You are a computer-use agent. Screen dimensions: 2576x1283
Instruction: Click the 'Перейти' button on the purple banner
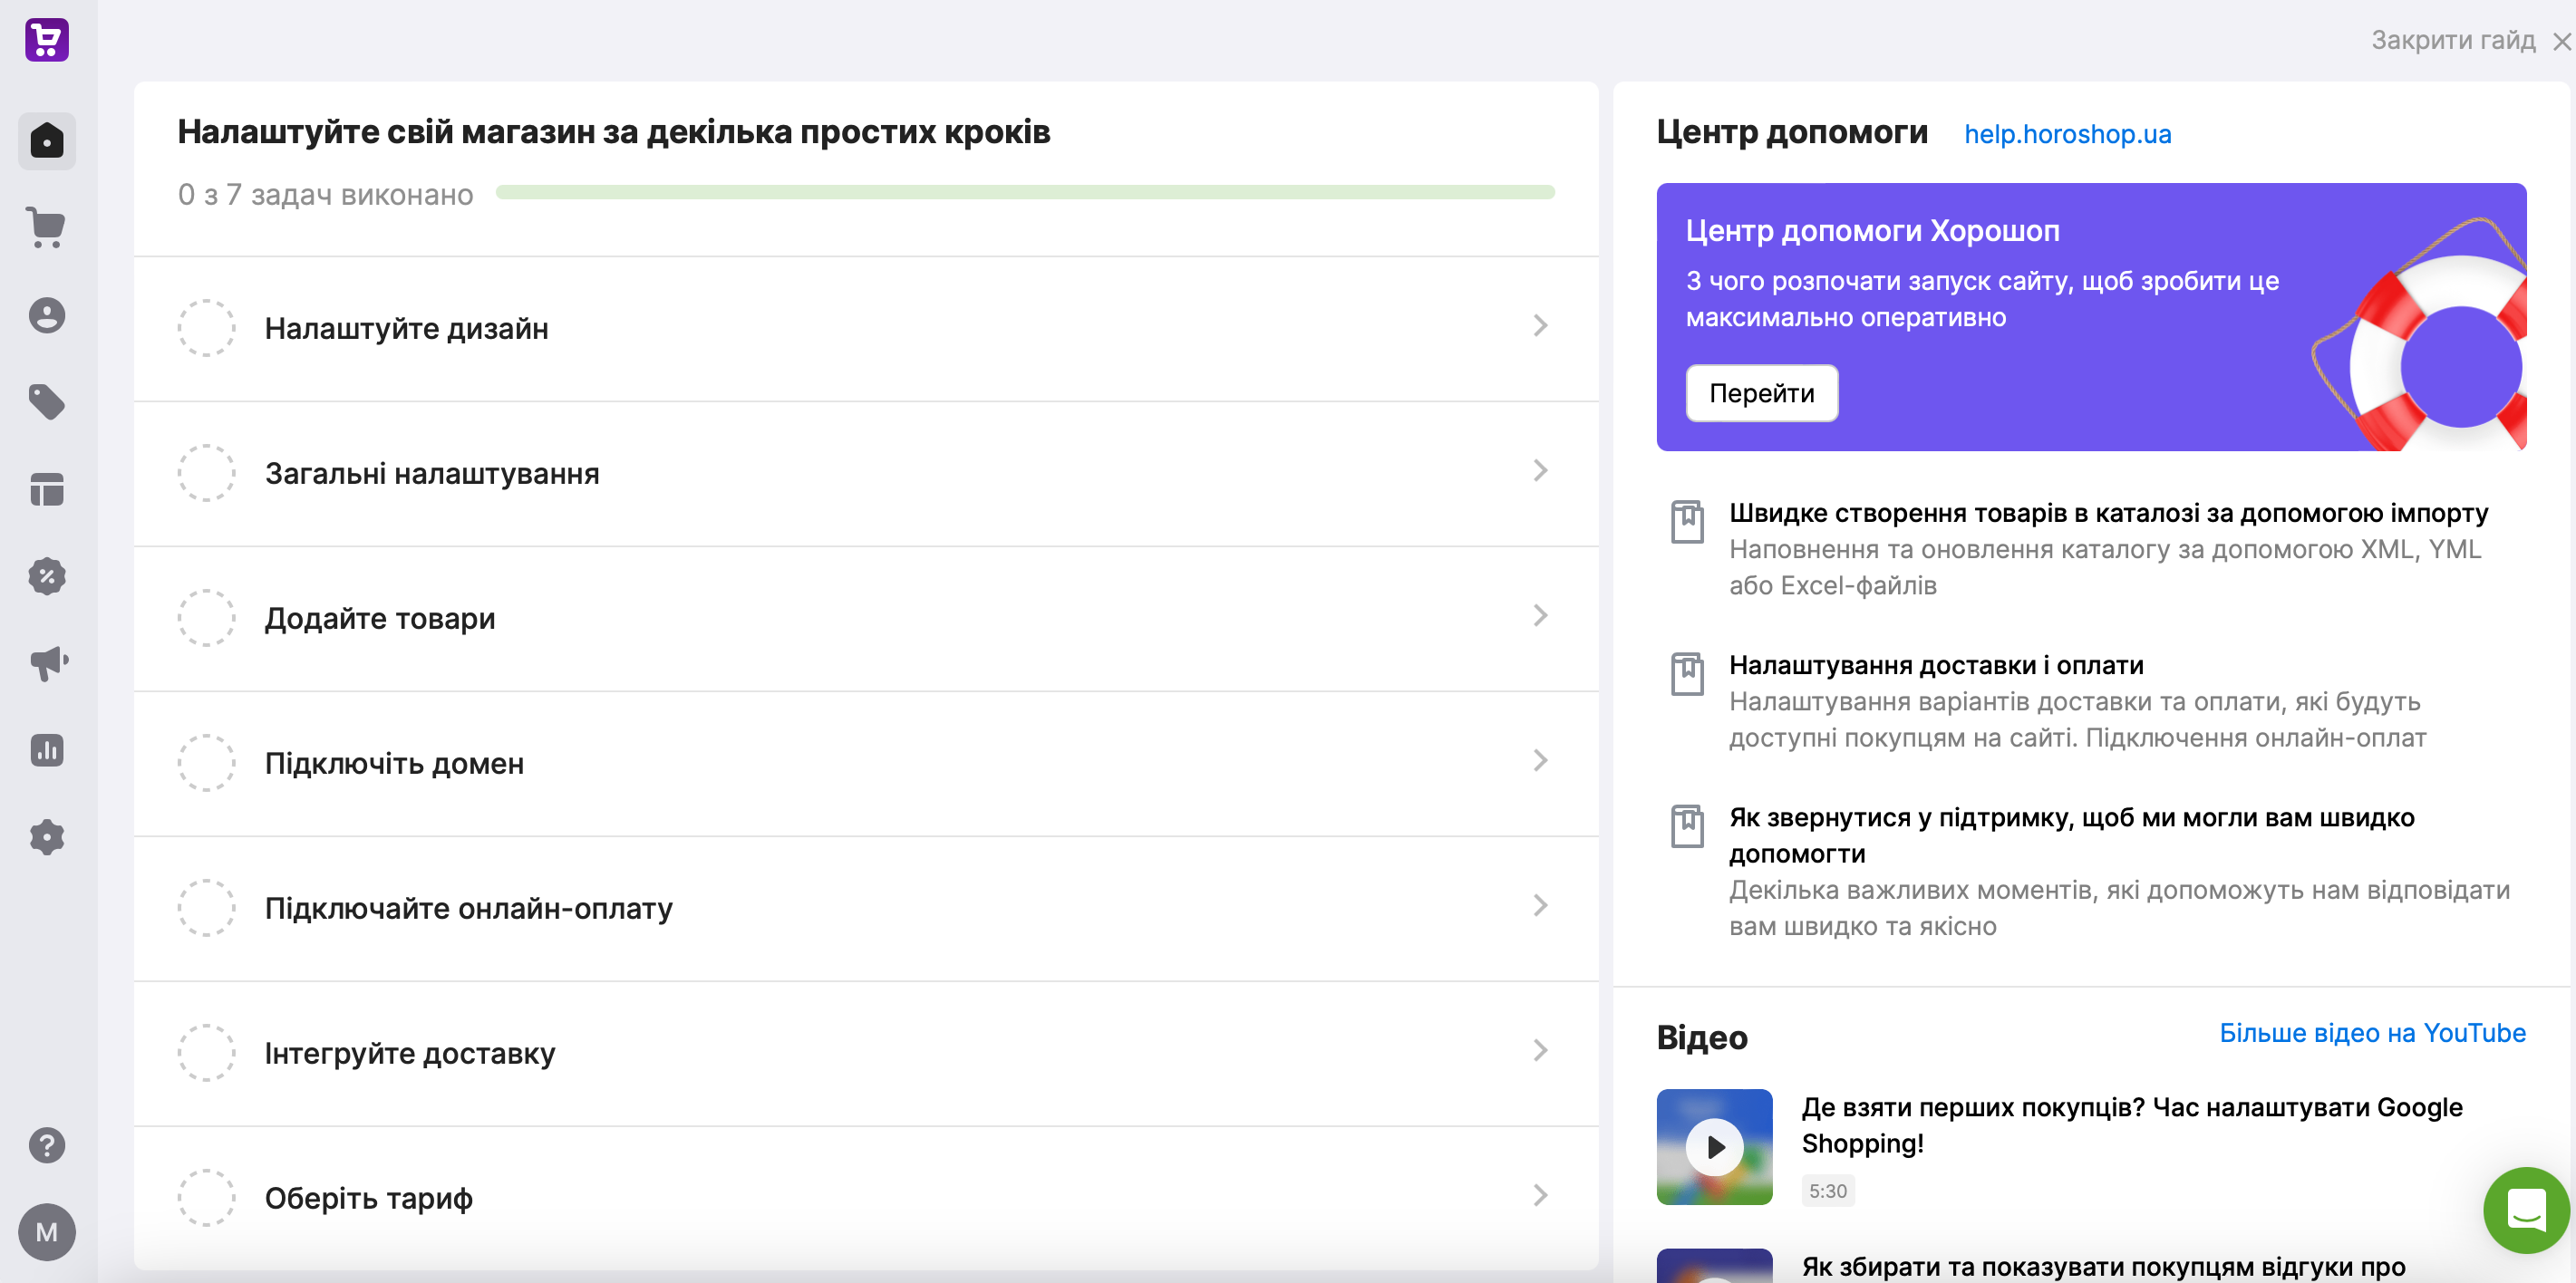tap(1761, 393)
